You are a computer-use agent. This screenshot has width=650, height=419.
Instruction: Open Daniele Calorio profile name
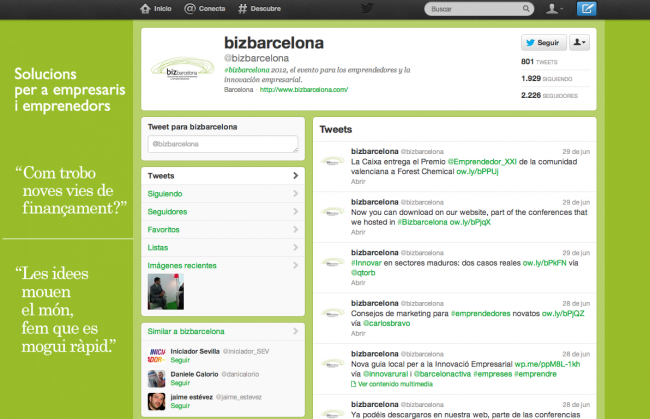click(194, 374)
